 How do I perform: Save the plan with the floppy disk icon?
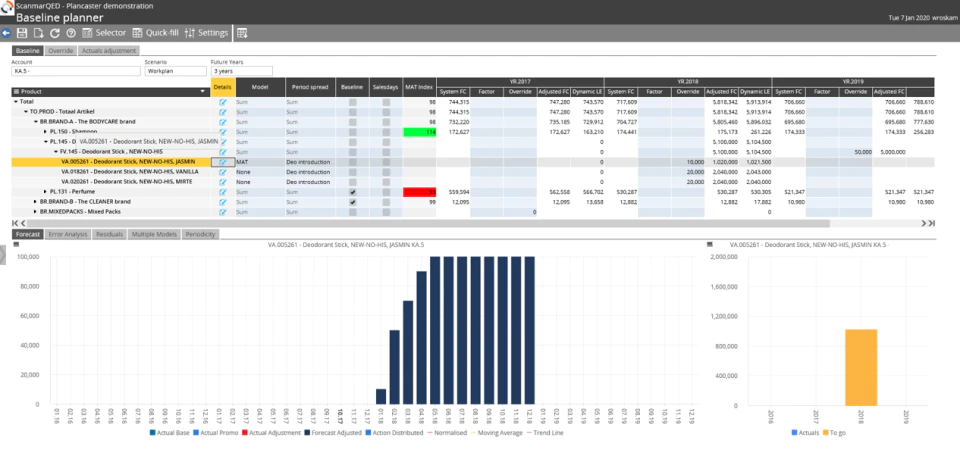(22, 33)
